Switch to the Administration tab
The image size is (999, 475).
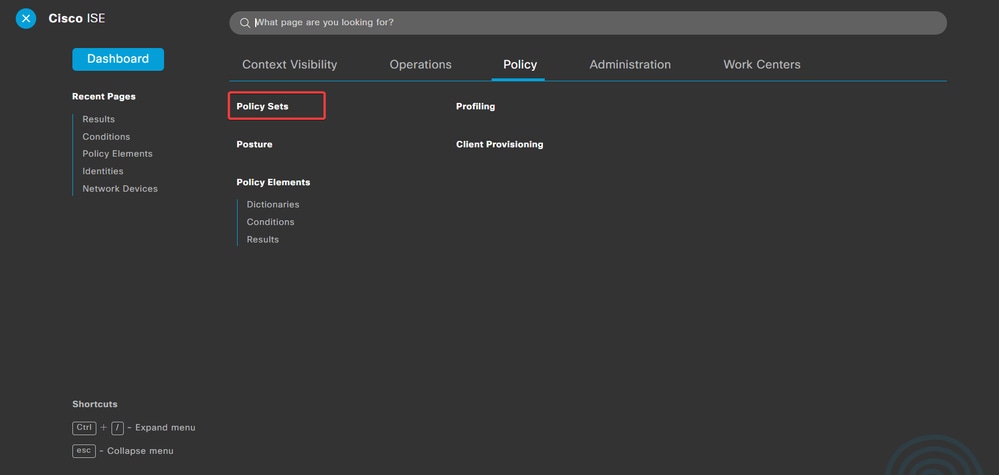[629, 64]
